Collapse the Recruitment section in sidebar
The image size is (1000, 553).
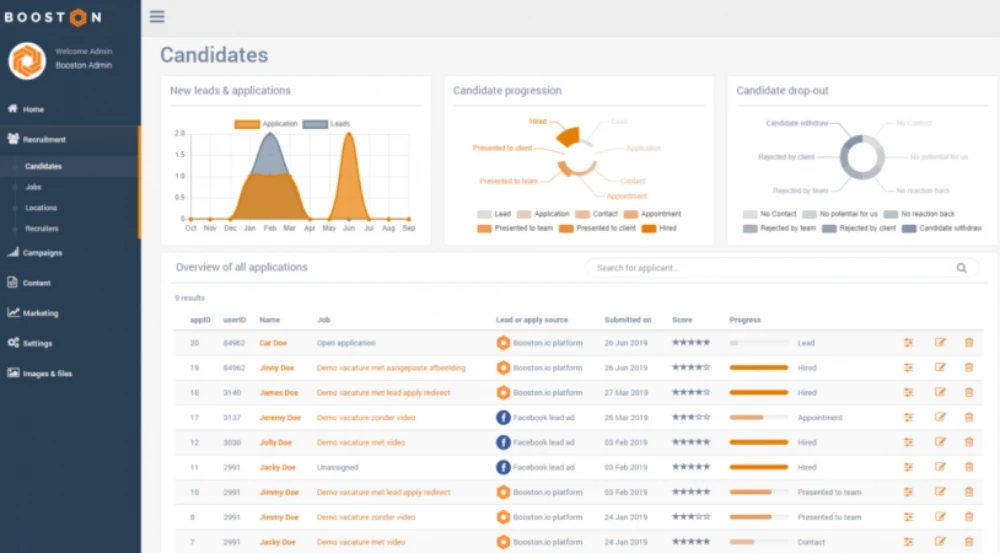[x=45, y=140]
